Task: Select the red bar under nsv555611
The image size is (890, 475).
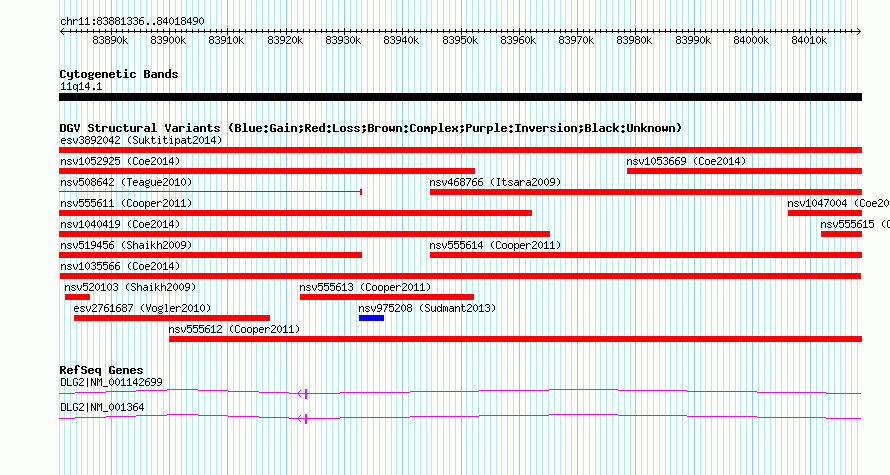Action: (296, 213)
